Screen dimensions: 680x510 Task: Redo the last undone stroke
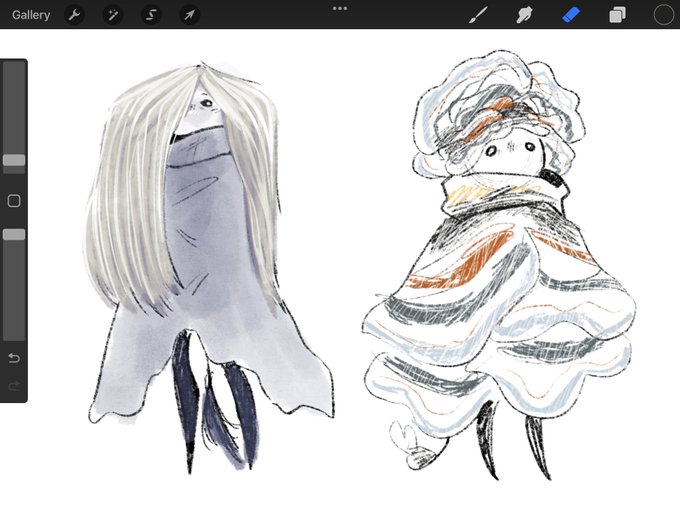[14, 386]
